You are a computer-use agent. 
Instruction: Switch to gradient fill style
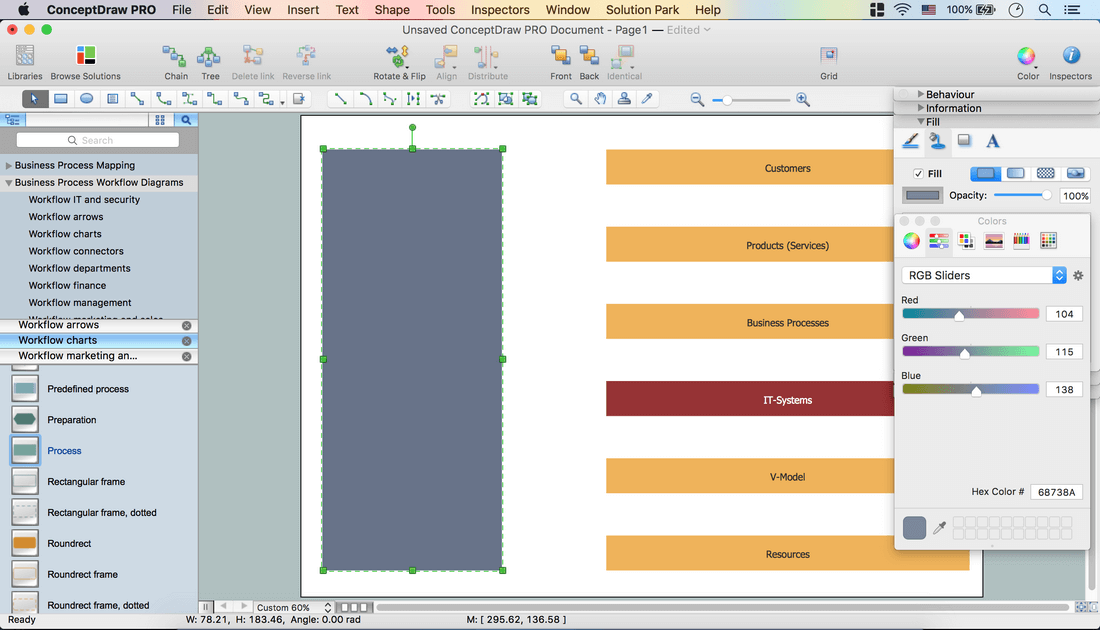(1016, 174)
